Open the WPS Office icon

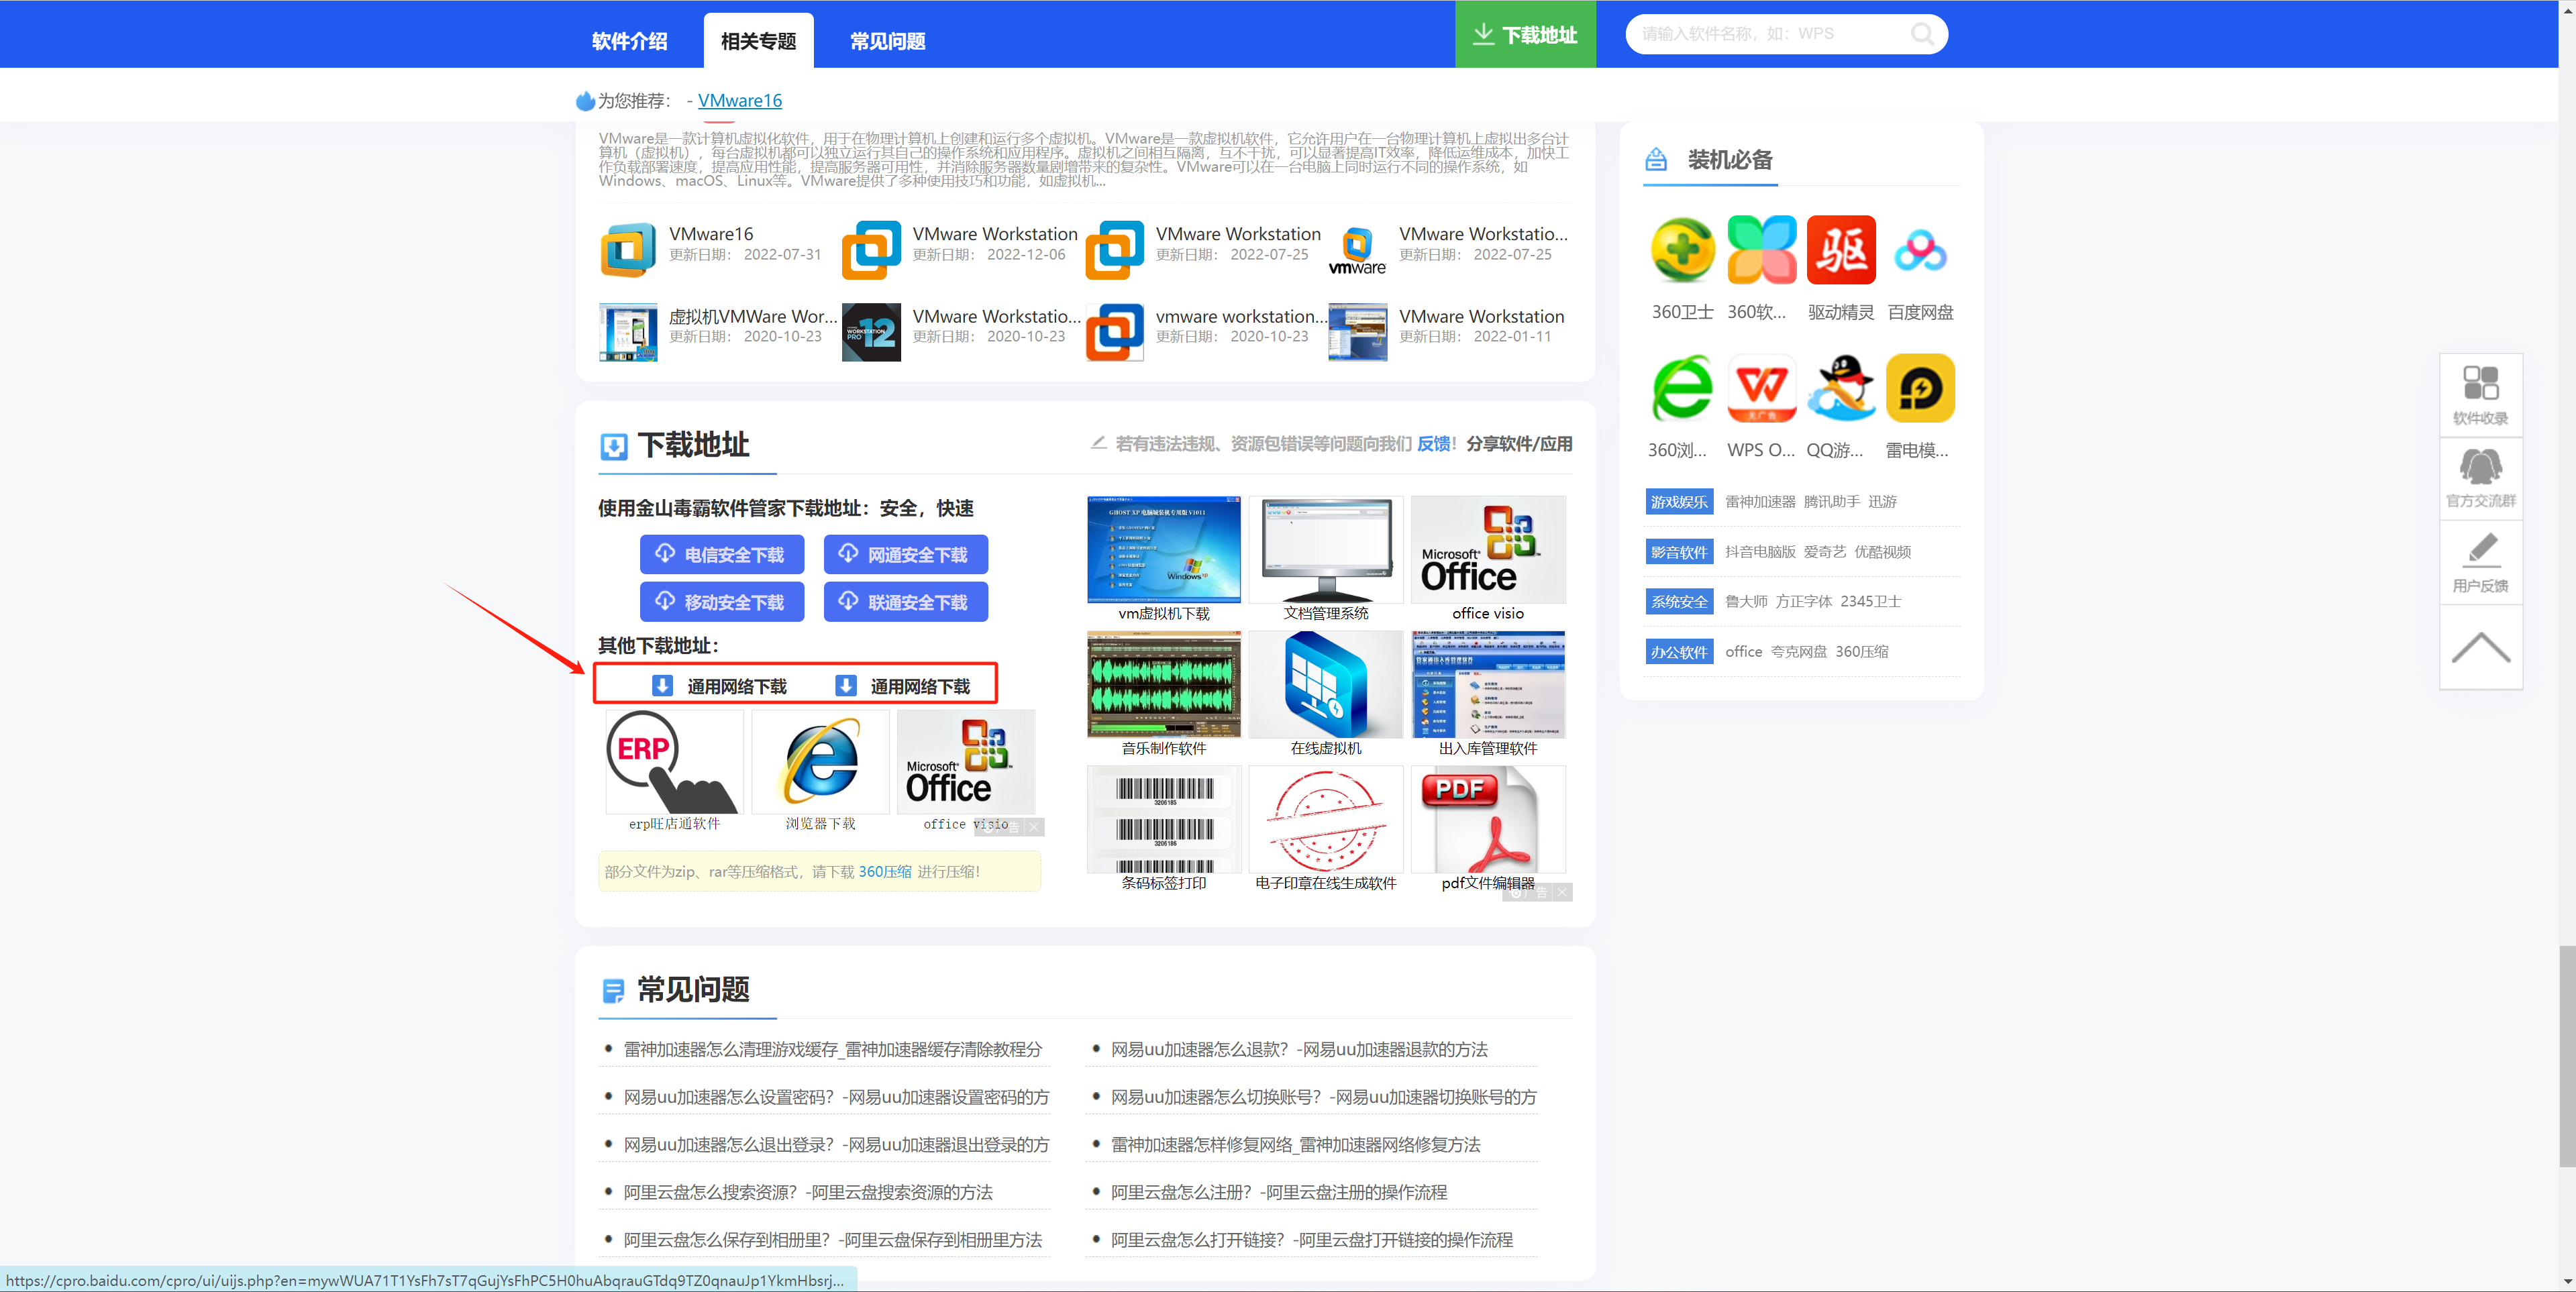point(1761,388)
